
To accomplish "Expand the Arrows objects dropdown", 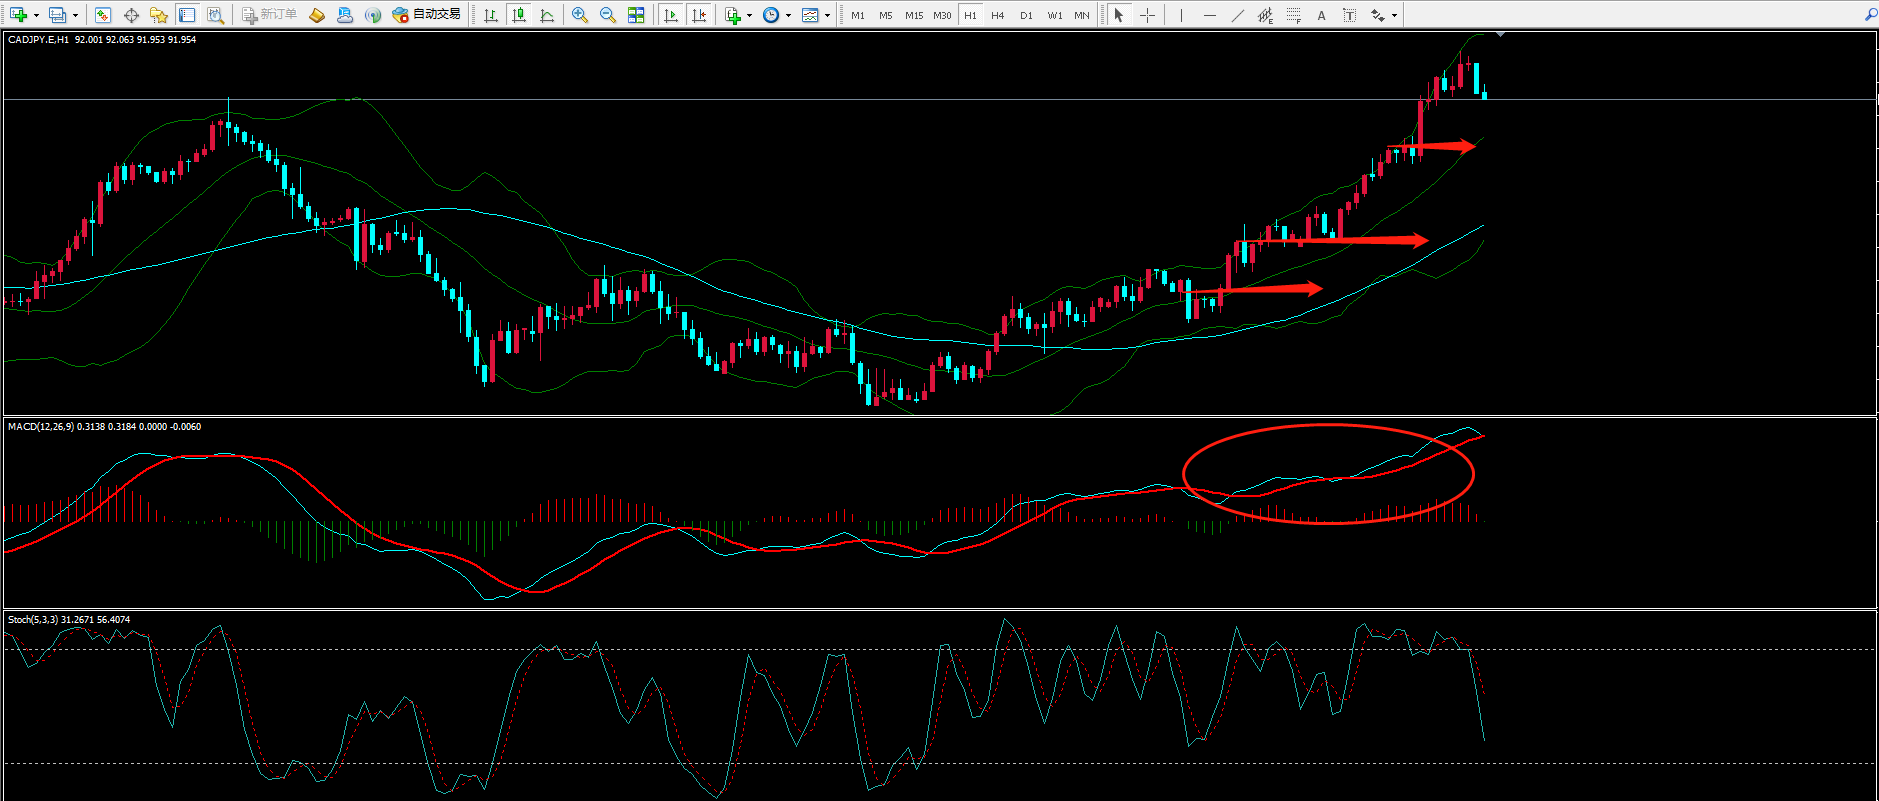I will pos(1394,15).
